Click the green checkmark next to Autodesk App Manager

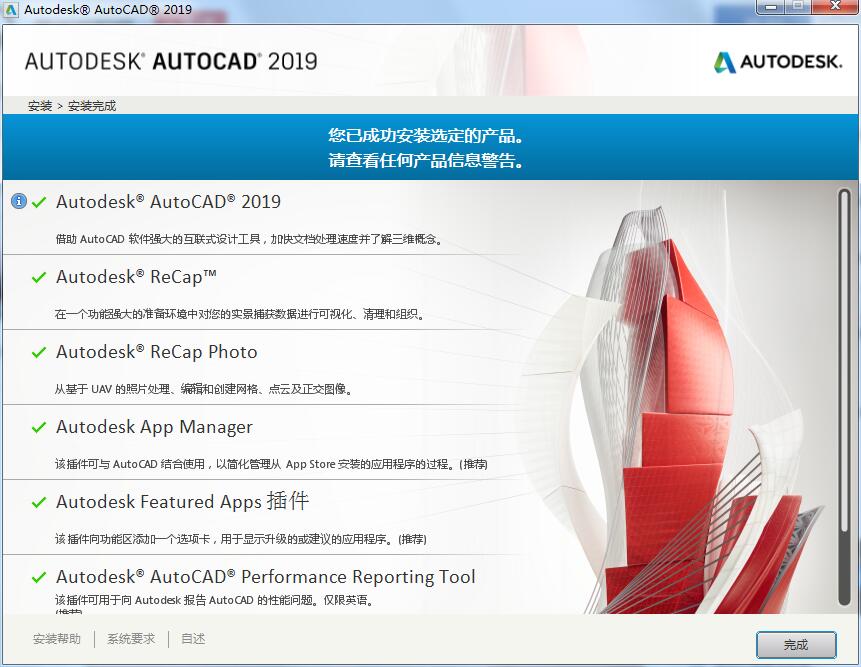pos(39,426)
